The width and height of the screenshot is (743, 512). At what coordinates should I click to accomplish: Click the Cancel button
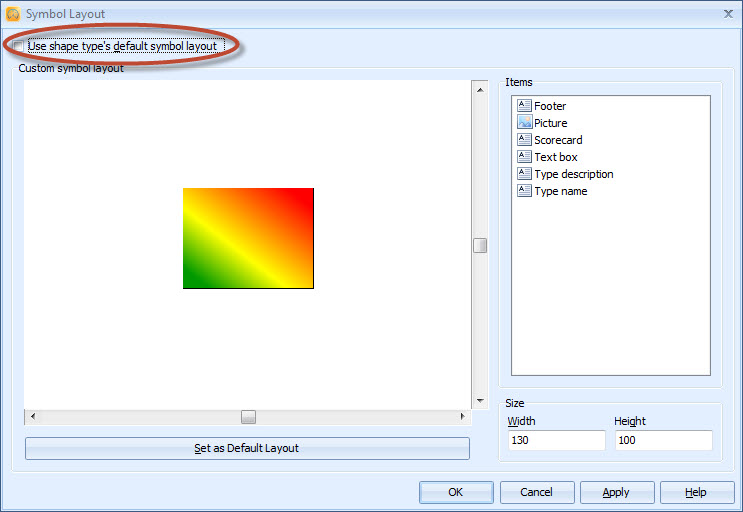pos(537,492)
